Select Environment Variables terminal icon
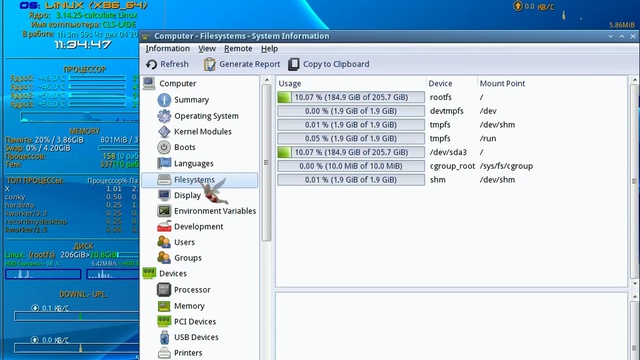 pos(164,211)
